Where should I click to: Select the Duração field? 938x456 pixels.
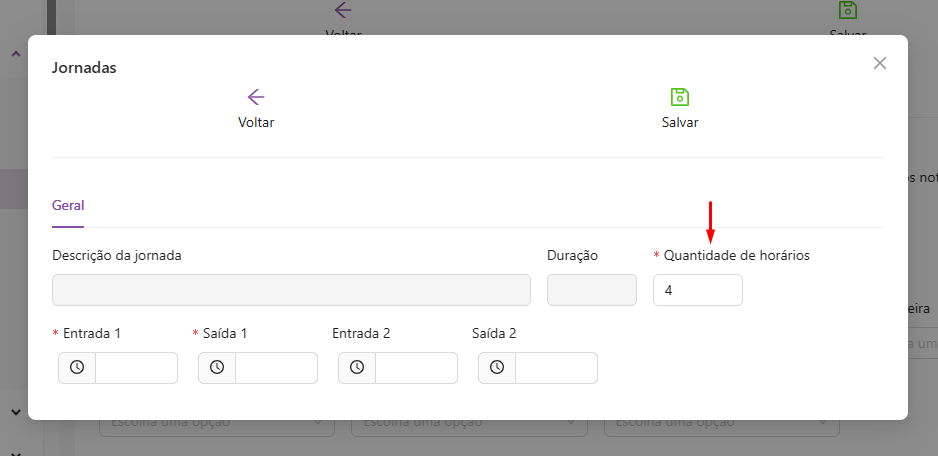[x=591, y=290]
